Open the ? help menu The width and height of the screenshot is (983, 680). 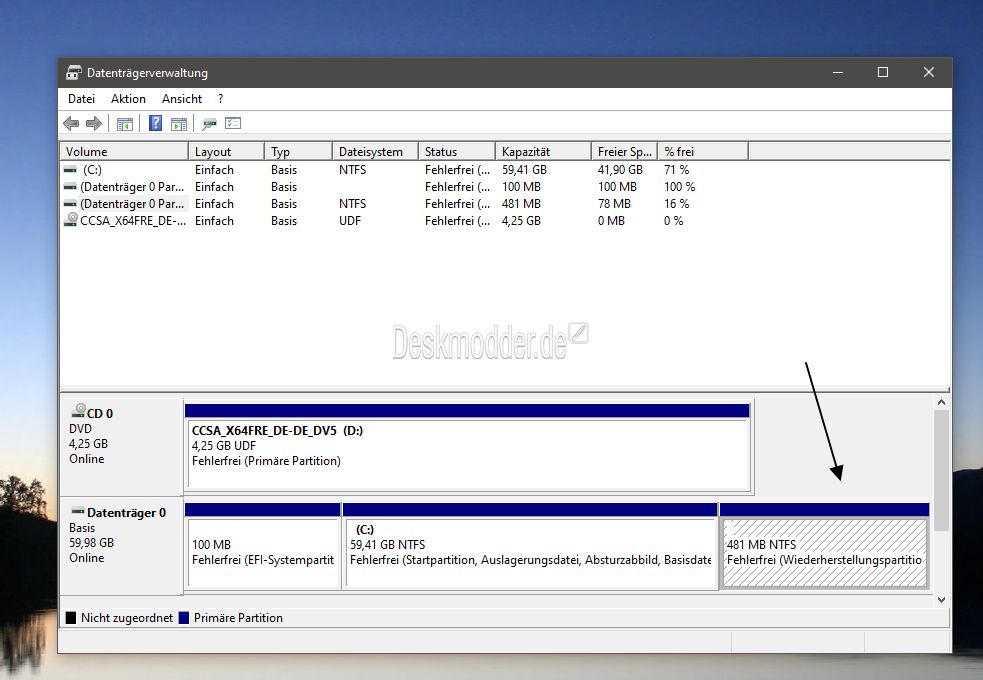point(220,99)
